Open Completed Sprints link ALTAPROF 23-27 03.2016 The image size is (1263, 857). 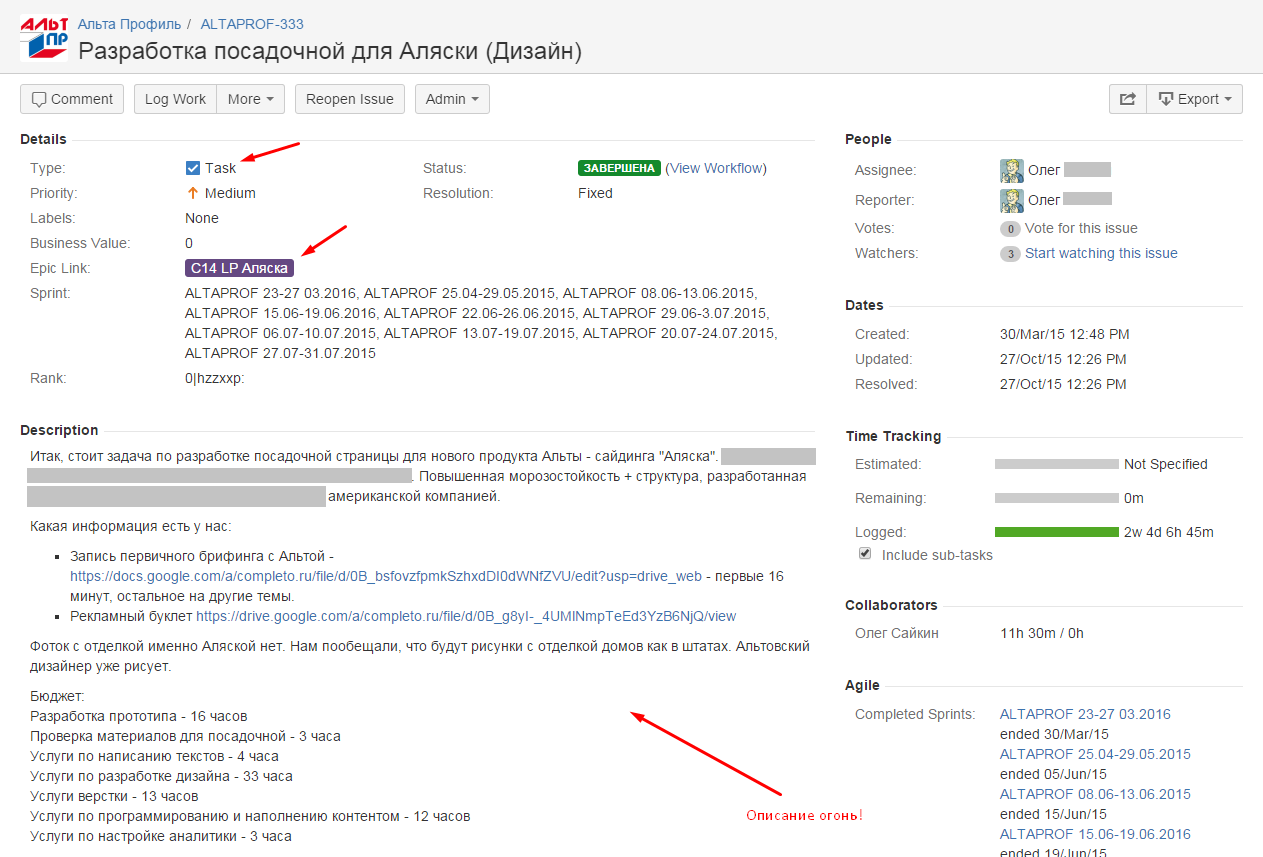point(1085,714)
